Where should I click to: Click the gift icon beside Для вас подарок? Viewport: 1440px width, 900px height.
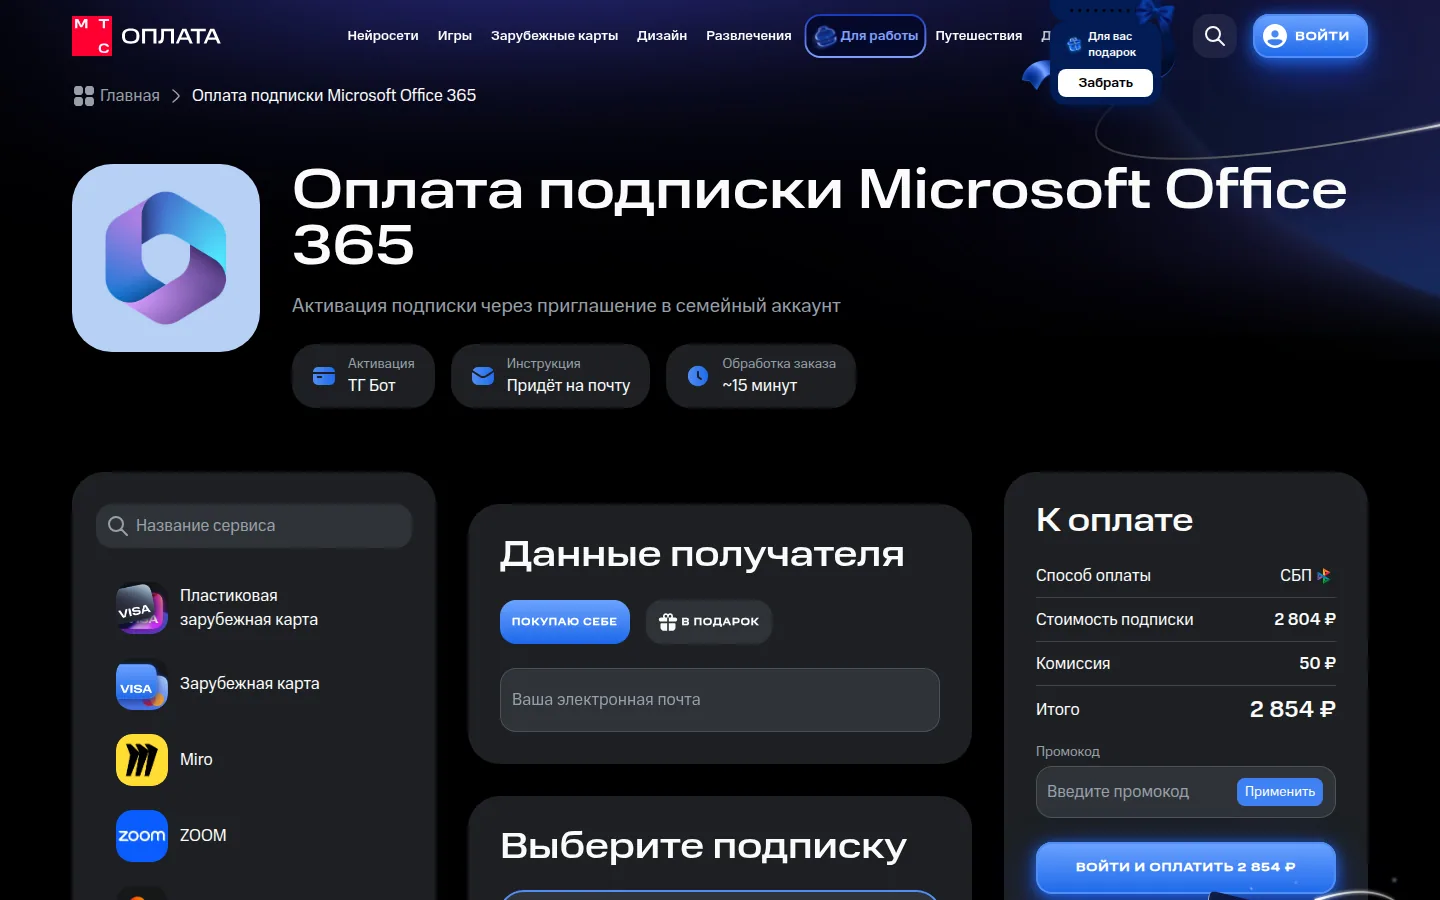(1074, 44)
